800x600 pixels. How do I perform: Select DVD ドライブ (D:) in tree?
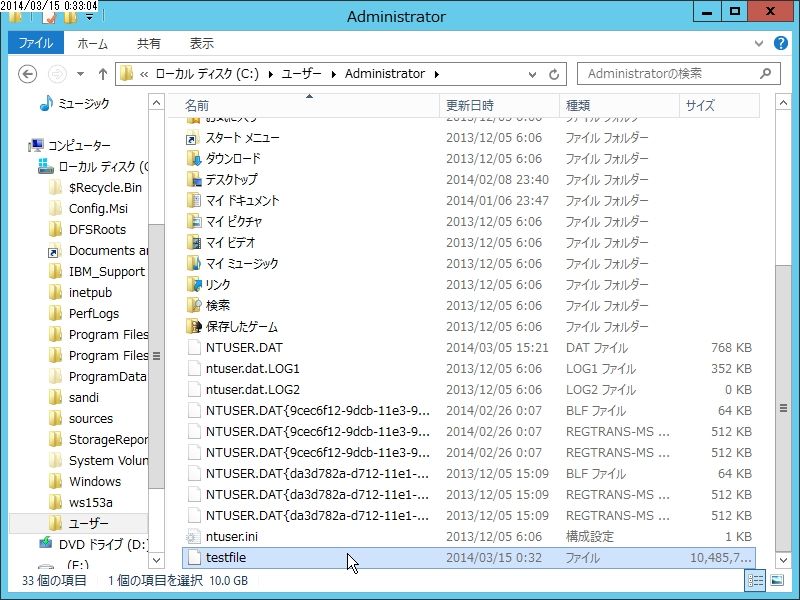click(102, 544)
